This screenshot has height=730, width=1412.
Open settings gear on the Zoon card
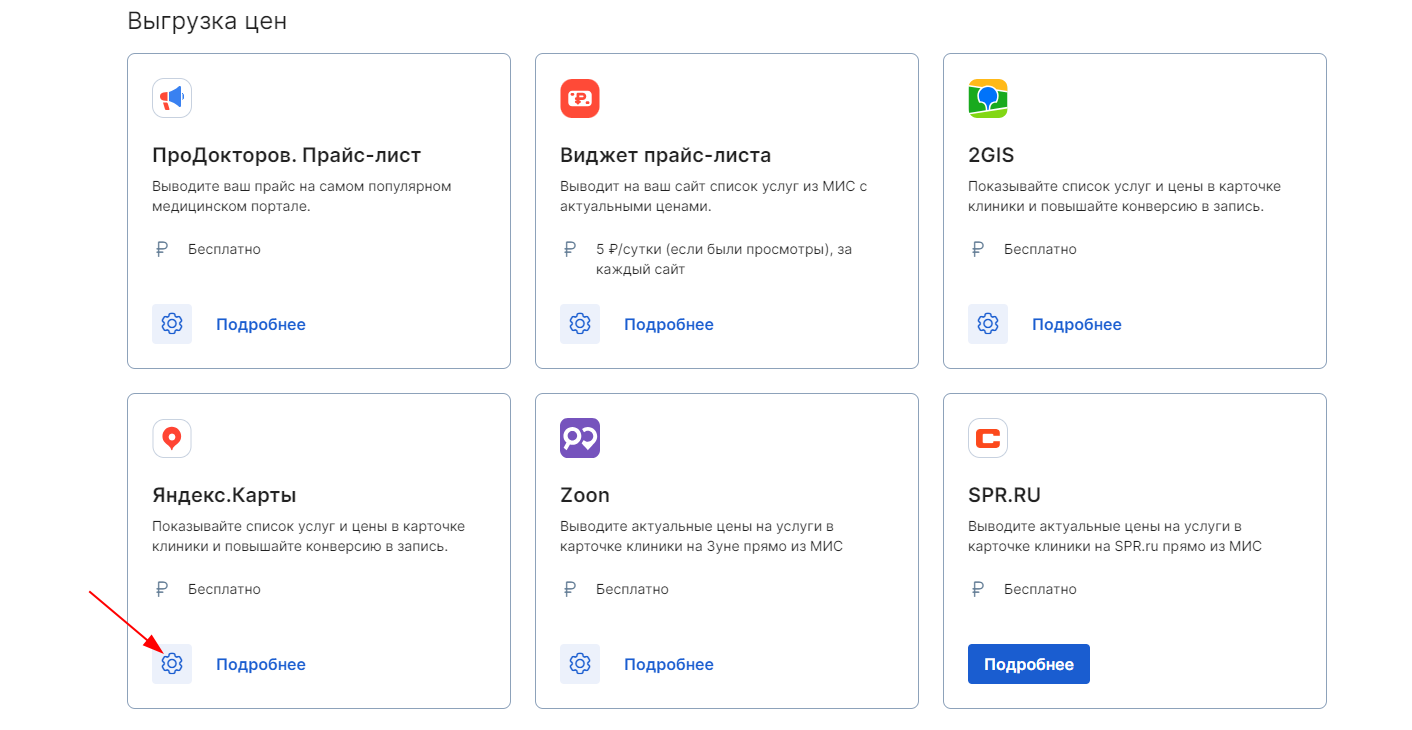click(x=580, y=664)
